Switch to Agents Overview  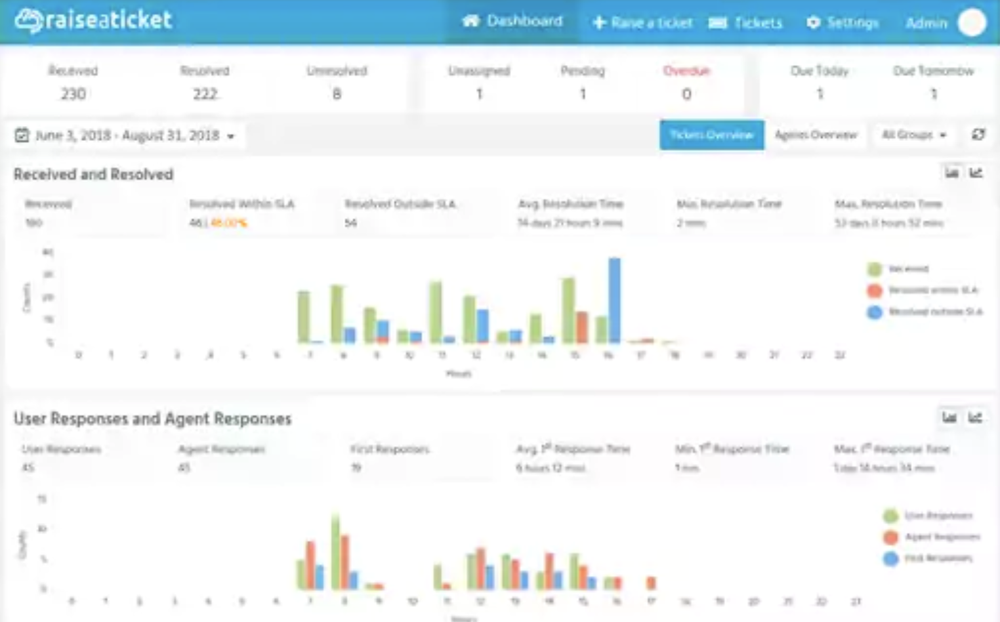point(816,135)
